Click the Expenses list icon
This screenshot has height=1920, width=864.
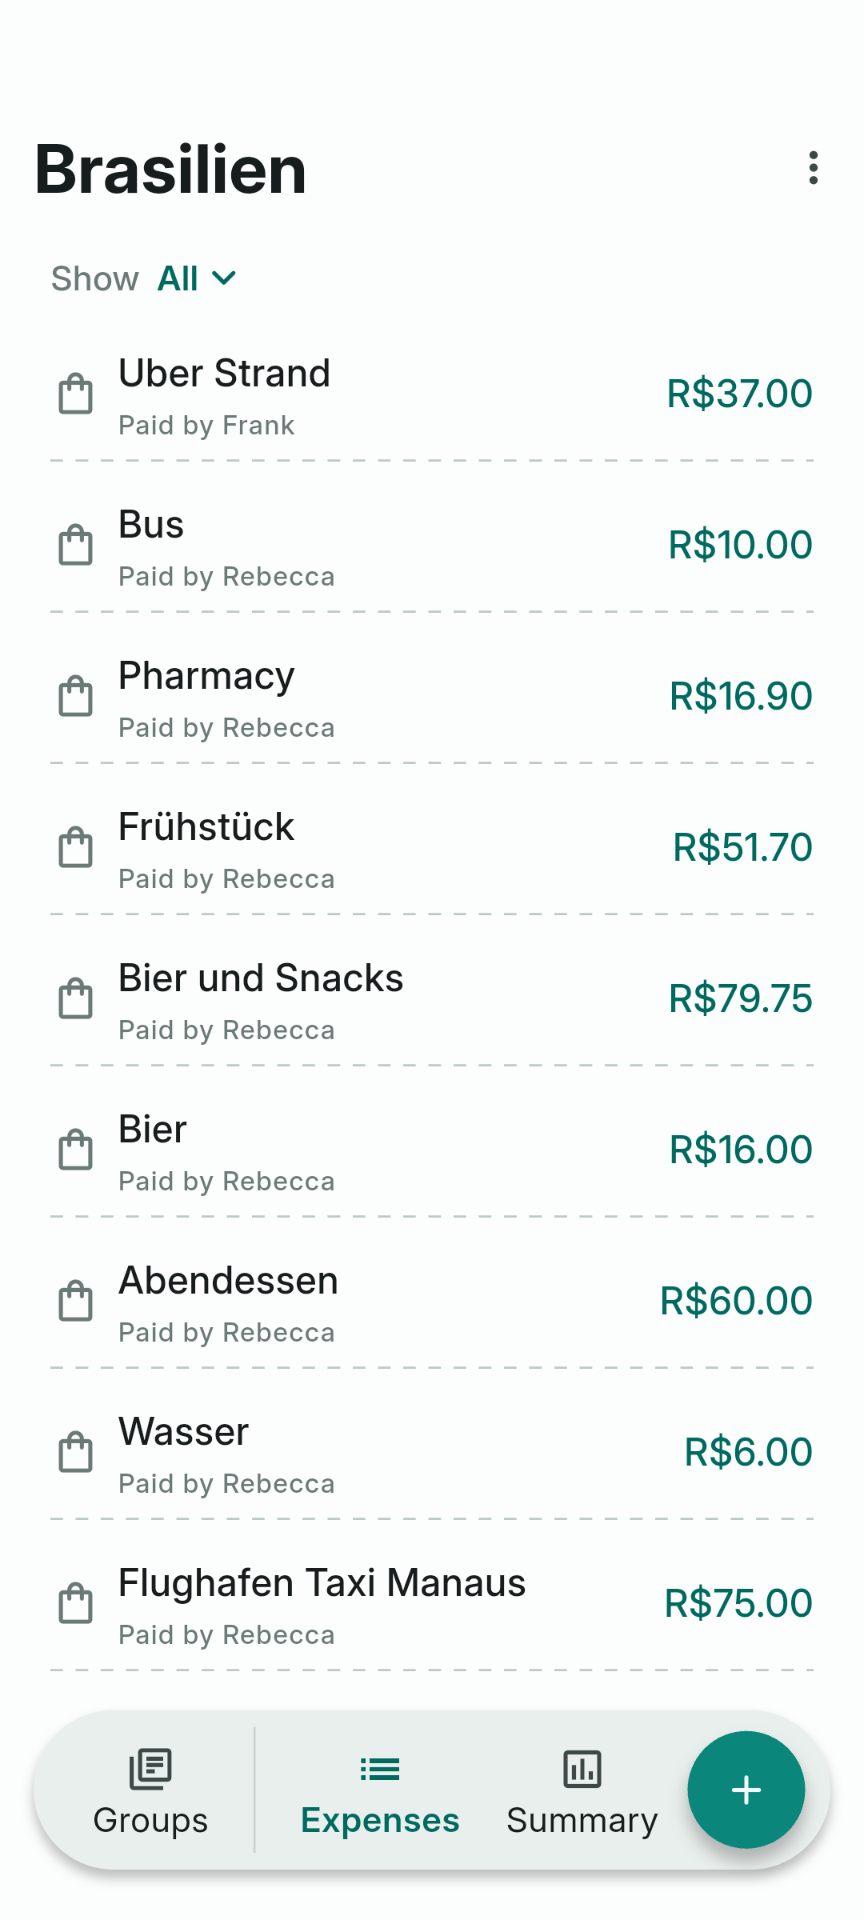(380, 1768)
